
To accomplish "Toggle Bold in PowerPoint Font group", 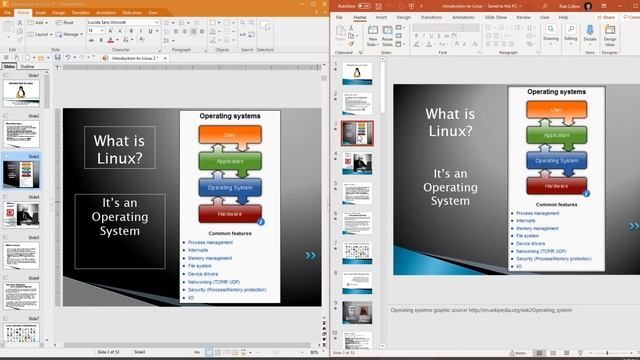I will [416, 36].
